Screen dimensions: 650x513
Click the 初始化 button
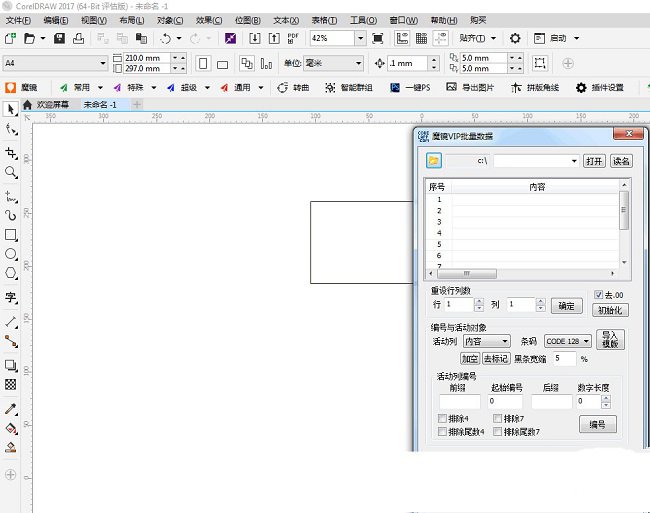pos(610,310)
